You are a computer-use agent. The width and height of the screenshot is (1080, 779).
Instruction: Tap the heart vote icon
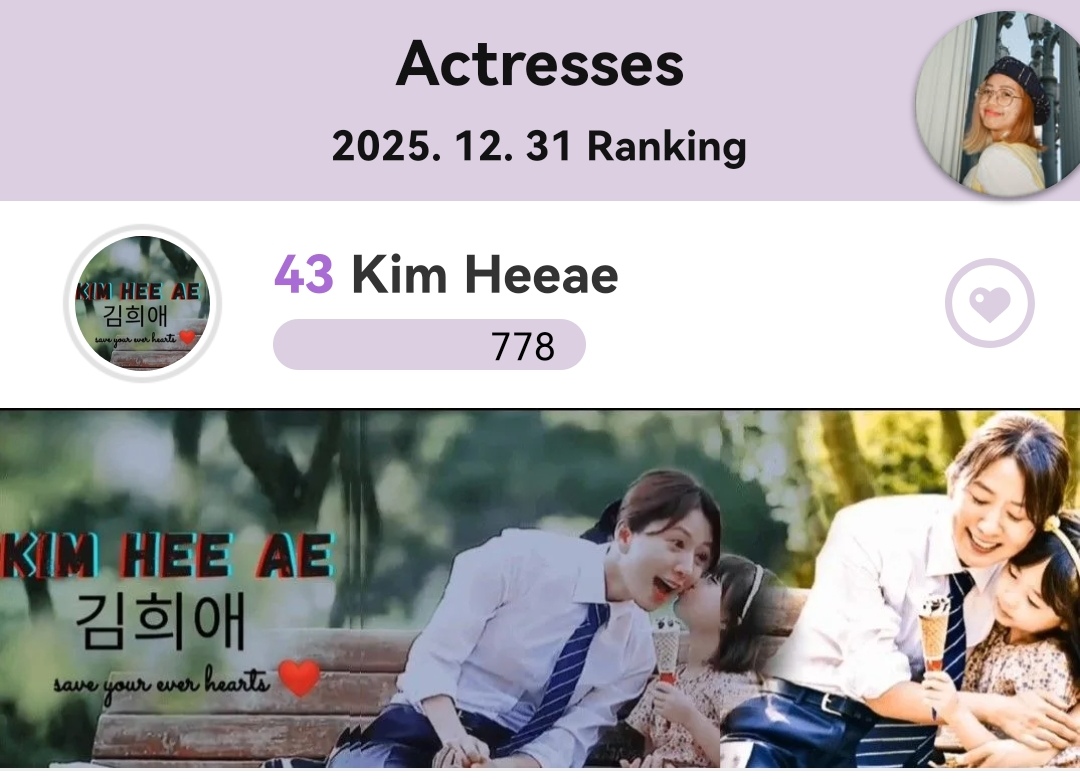pyautogui.click(x=989, y=303)
